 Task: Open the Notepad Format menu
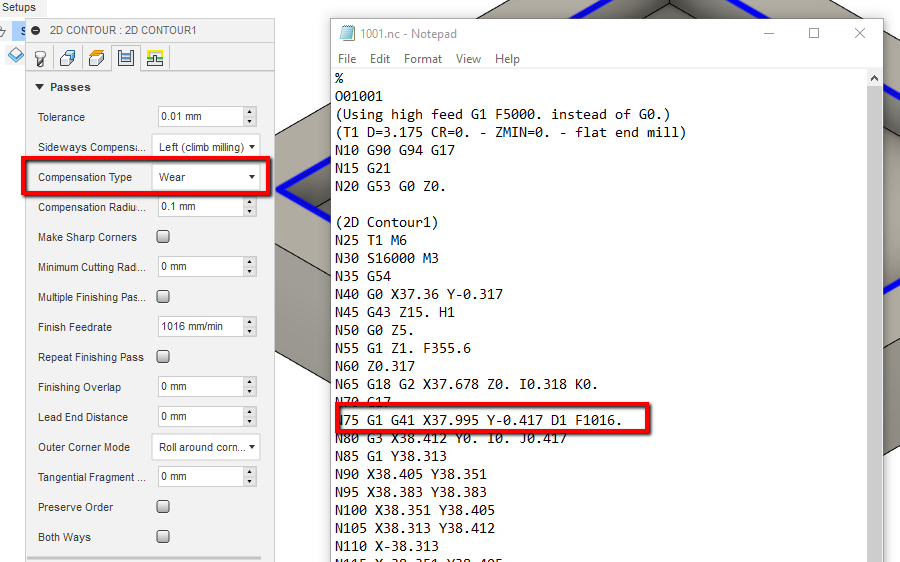click(423, 59)
